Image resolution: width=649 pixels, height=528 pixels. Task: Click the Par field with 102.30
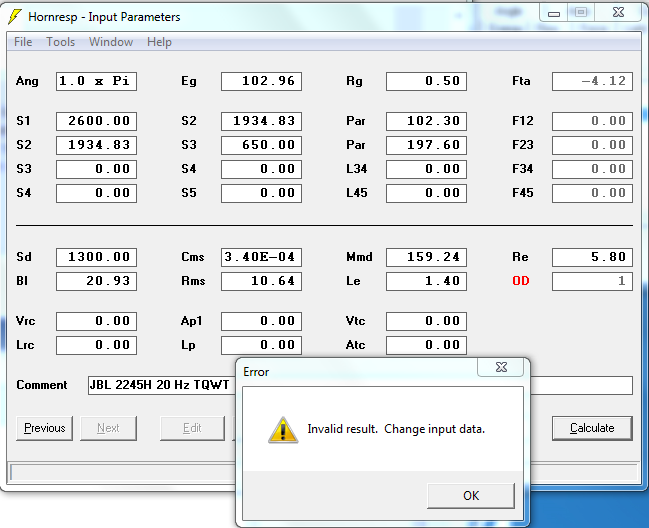tap(426, 121)
